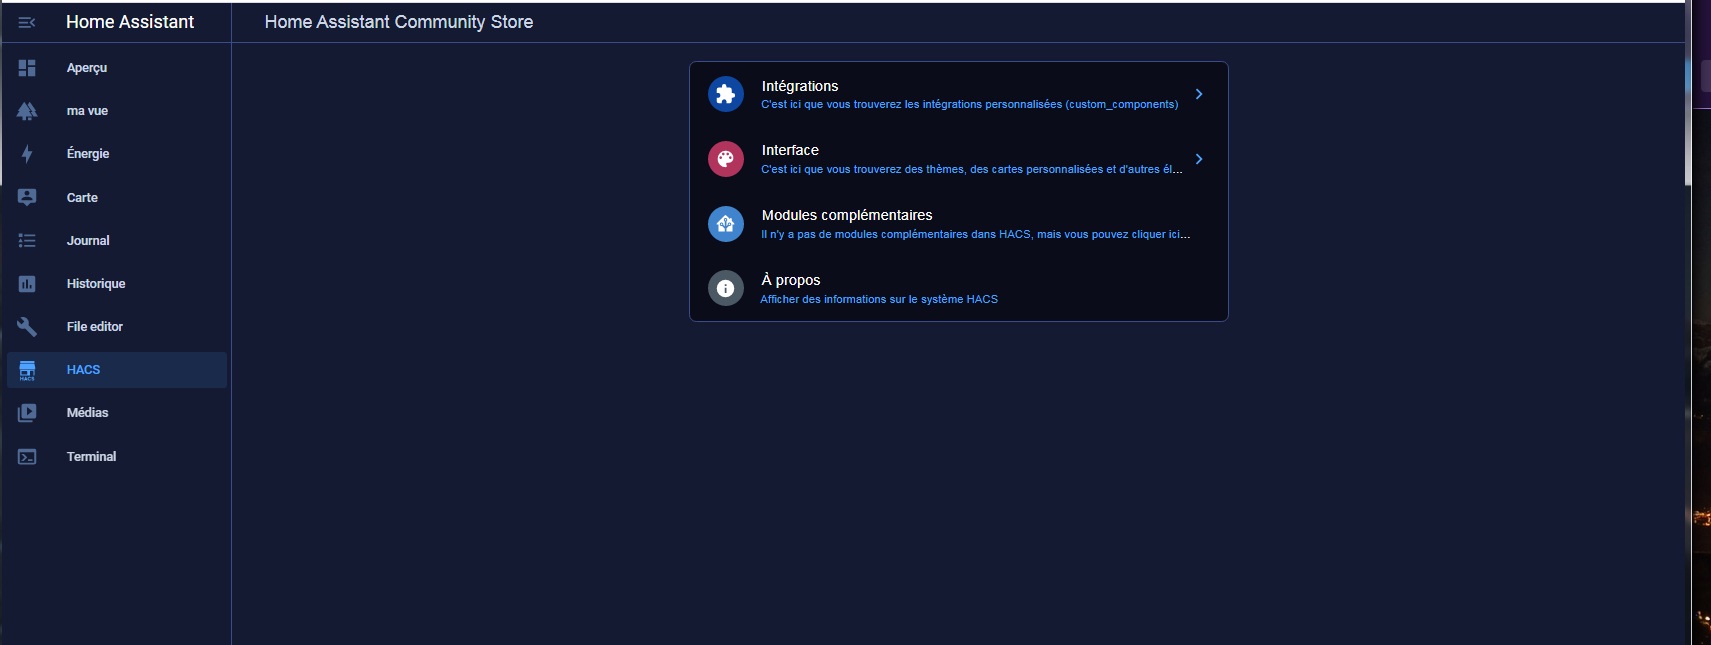The height and width of the screenshot is (645, 1711).
Task: Select Historique in the sidebar
Action: (x=117, y=284)
